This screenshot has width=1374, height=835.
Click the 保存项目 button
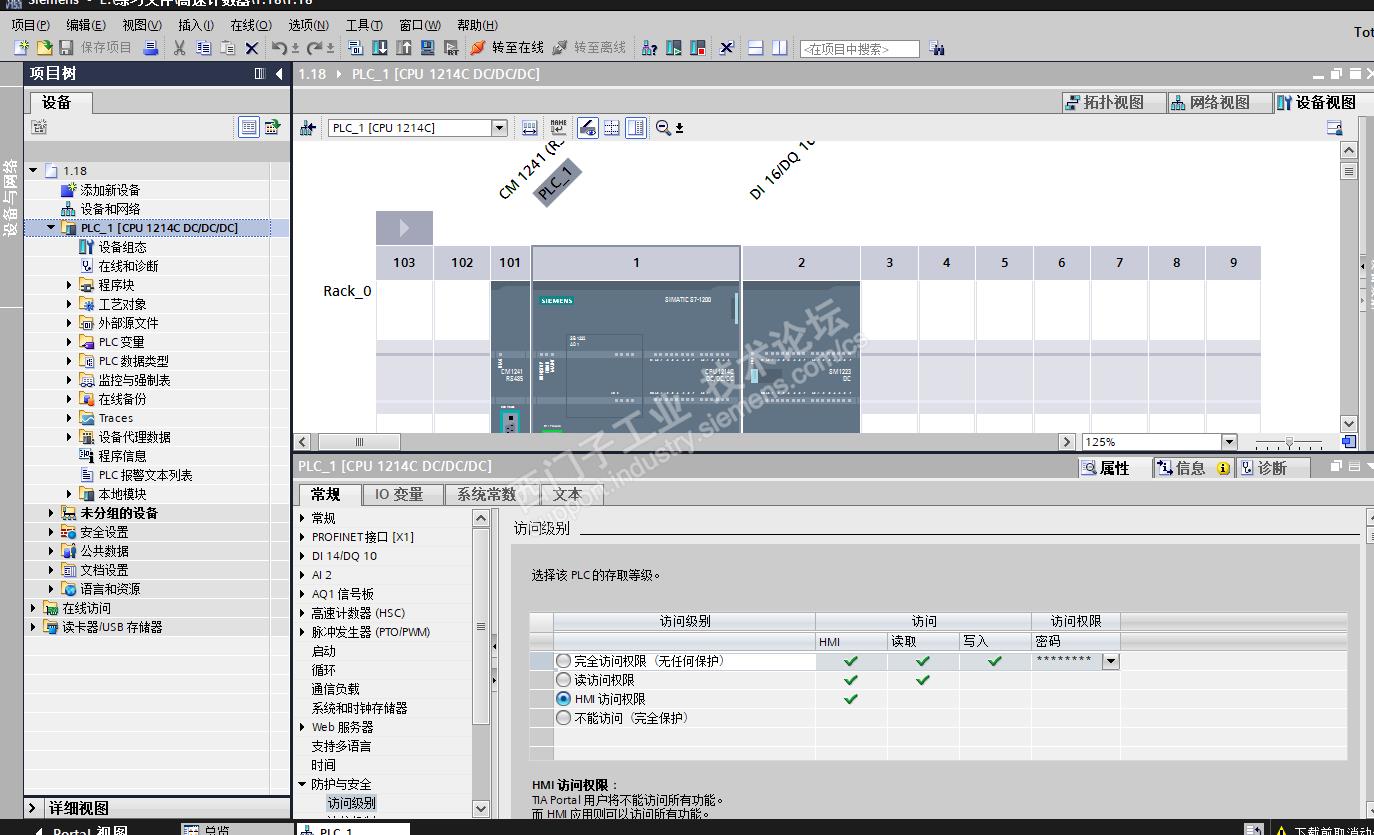click(x=95, y=48)
